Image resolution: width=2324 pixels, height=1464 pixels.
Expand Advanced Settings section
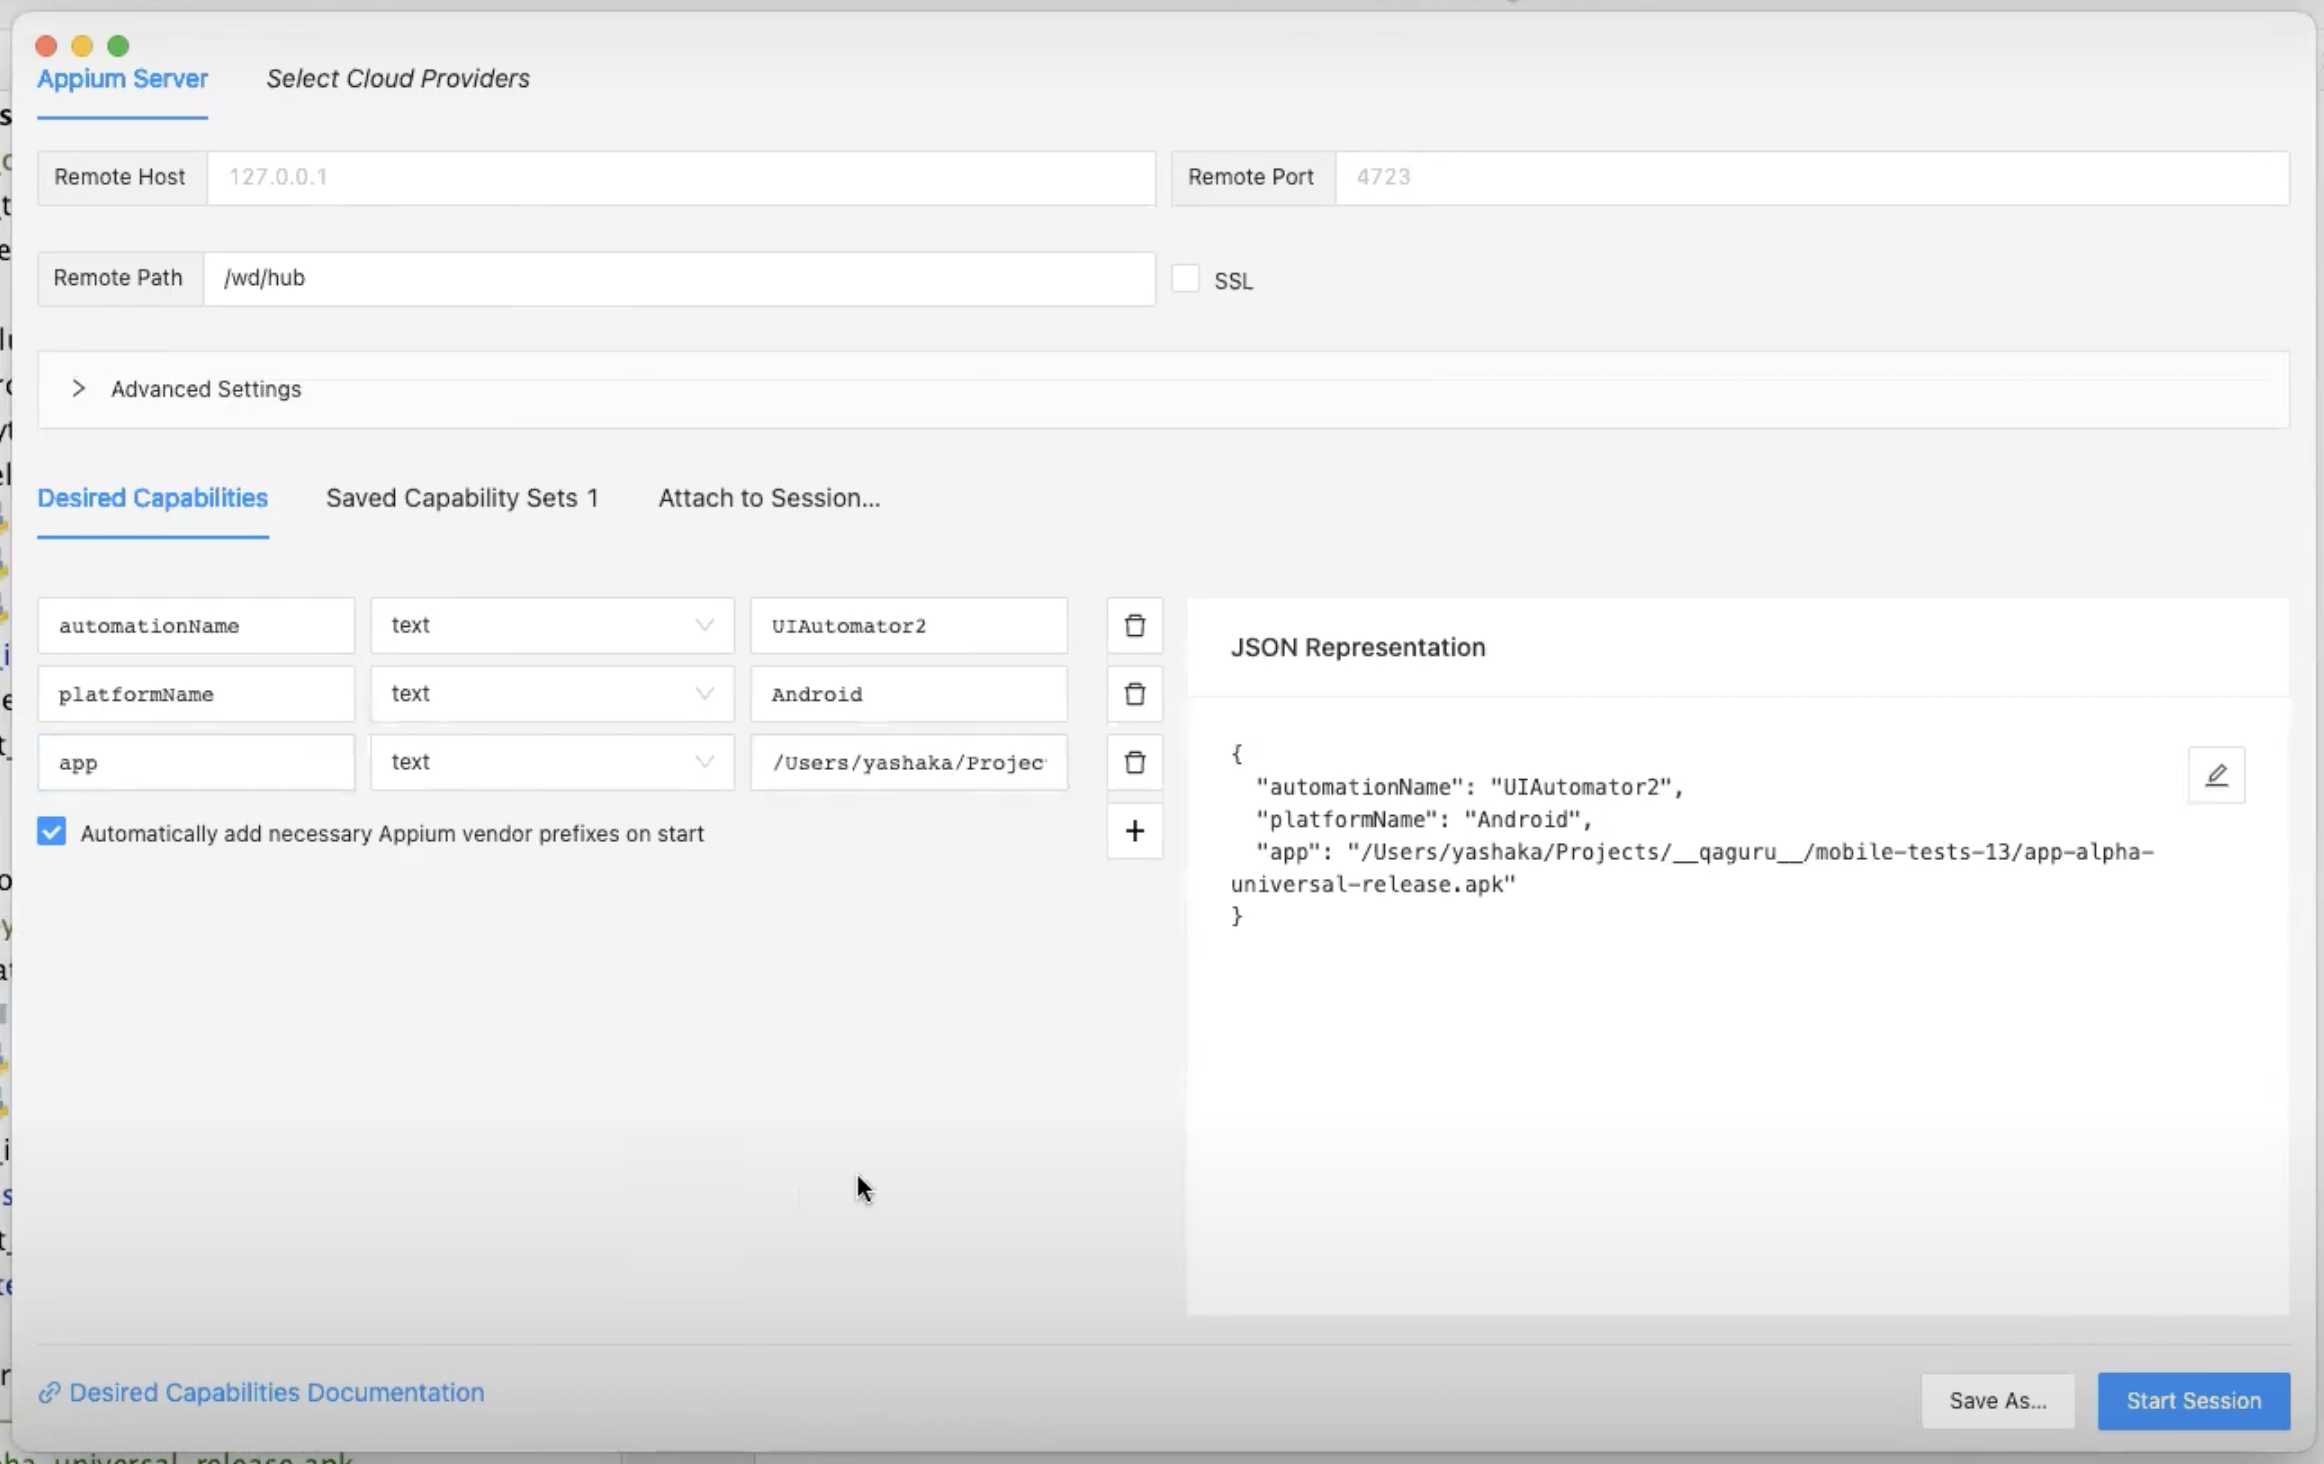(78, 389)
